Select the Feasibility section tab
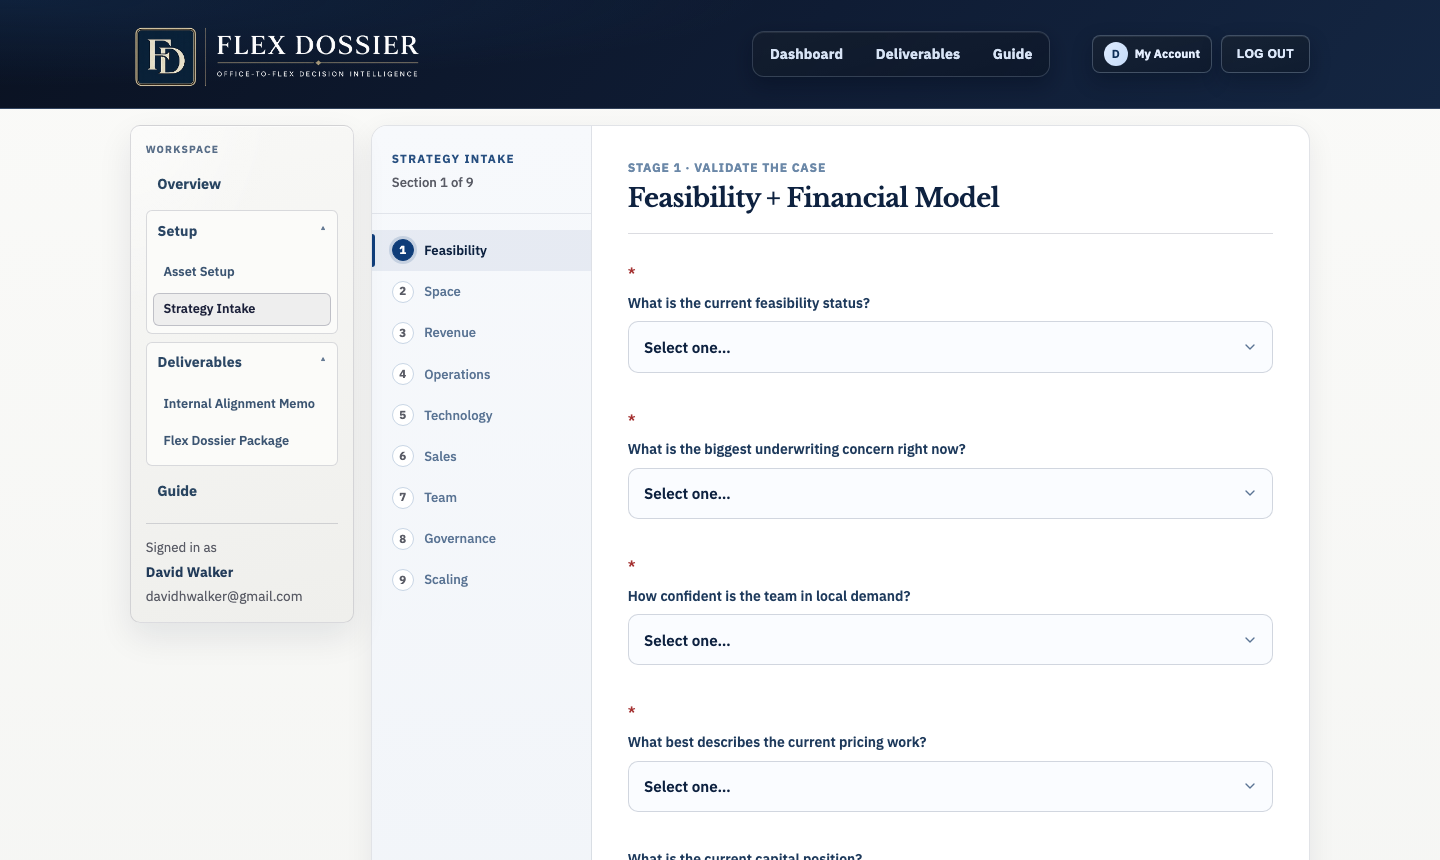The height and width of the screenshot is (860, 1440). coord(482,250)
